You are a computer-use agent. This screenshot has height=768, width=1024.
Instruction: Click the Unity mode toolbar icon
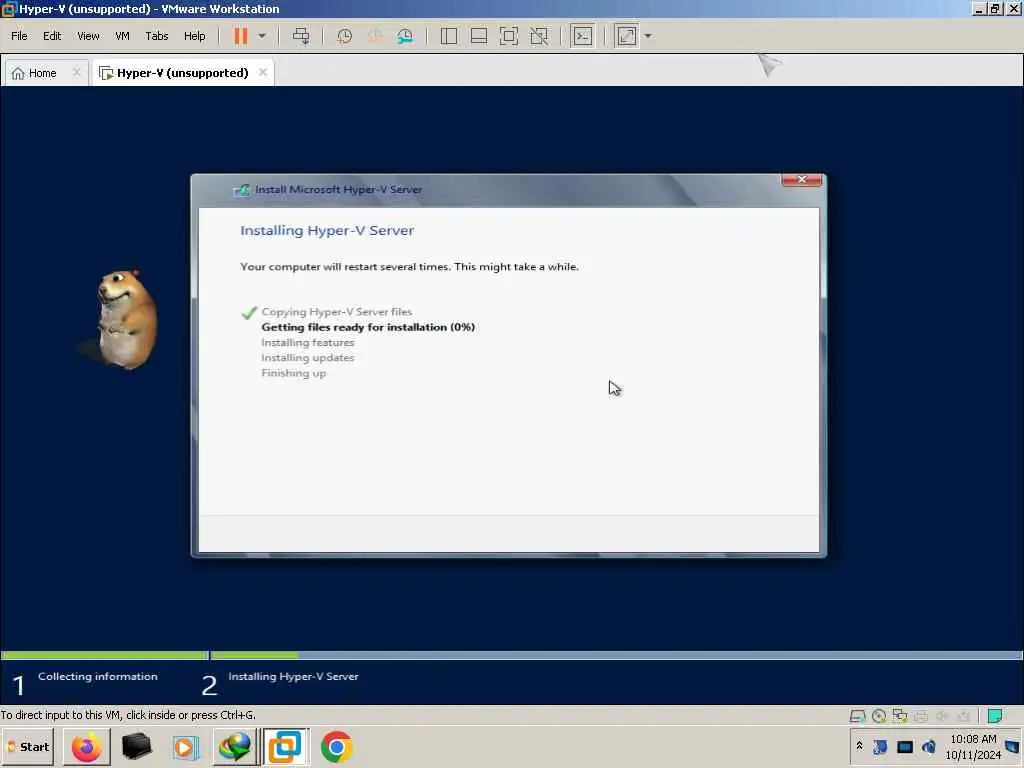(x=539, y=36)
